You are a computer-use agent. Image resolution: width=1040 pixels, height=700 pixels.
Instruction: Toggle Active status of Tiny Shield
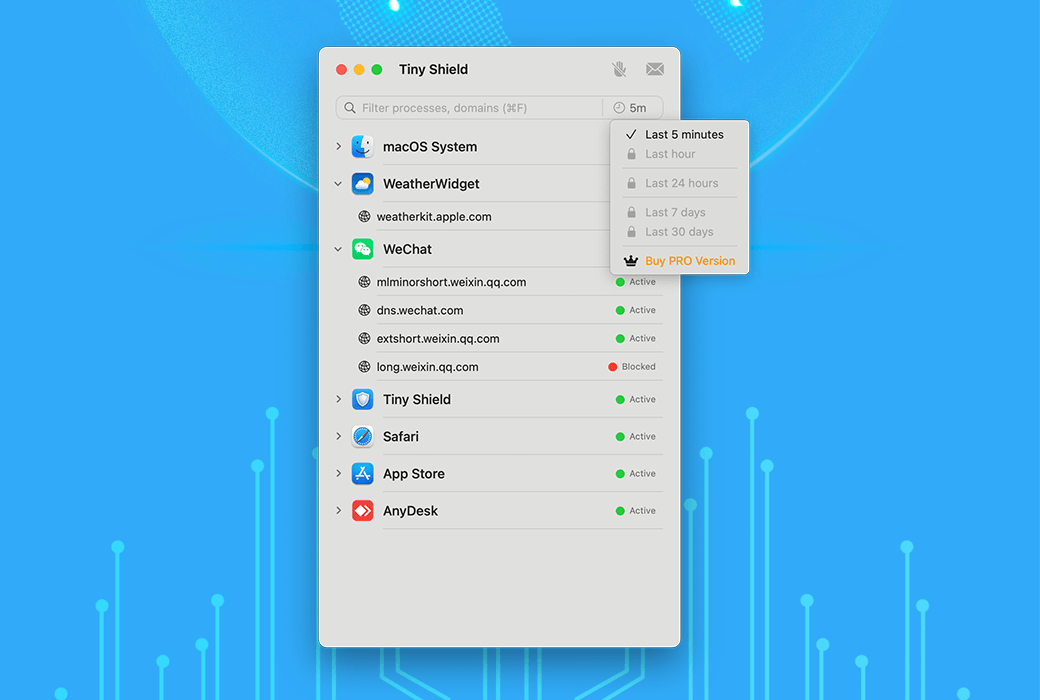point(635,399)
